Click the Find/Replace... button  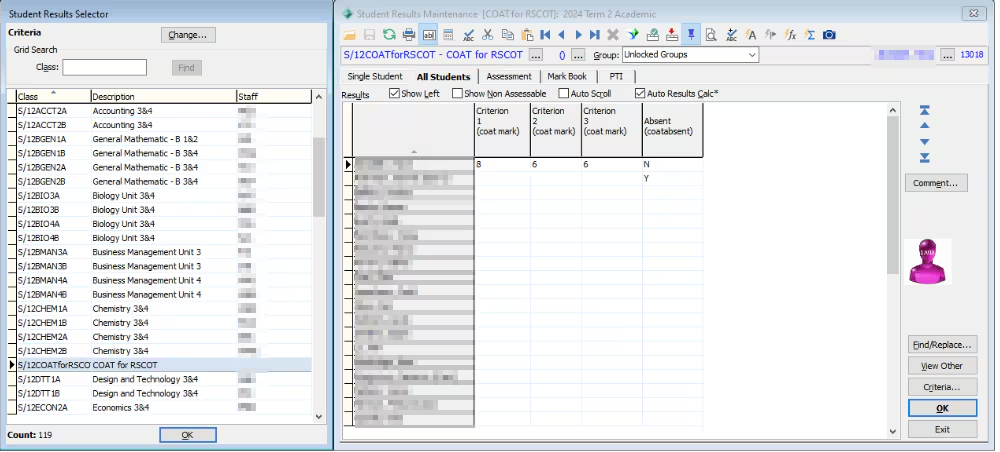943,345
